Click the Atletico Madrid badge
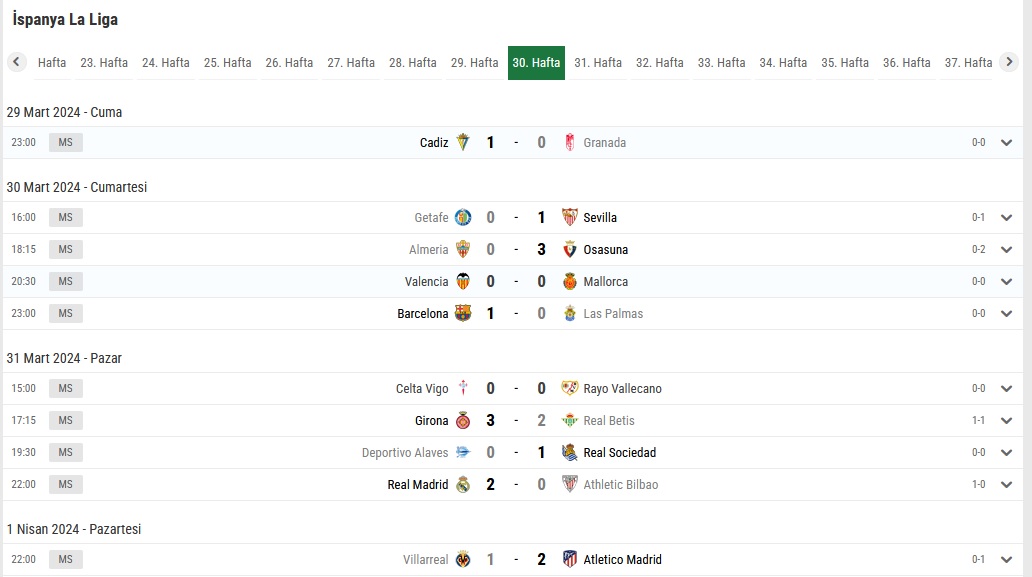 [570, 559]
